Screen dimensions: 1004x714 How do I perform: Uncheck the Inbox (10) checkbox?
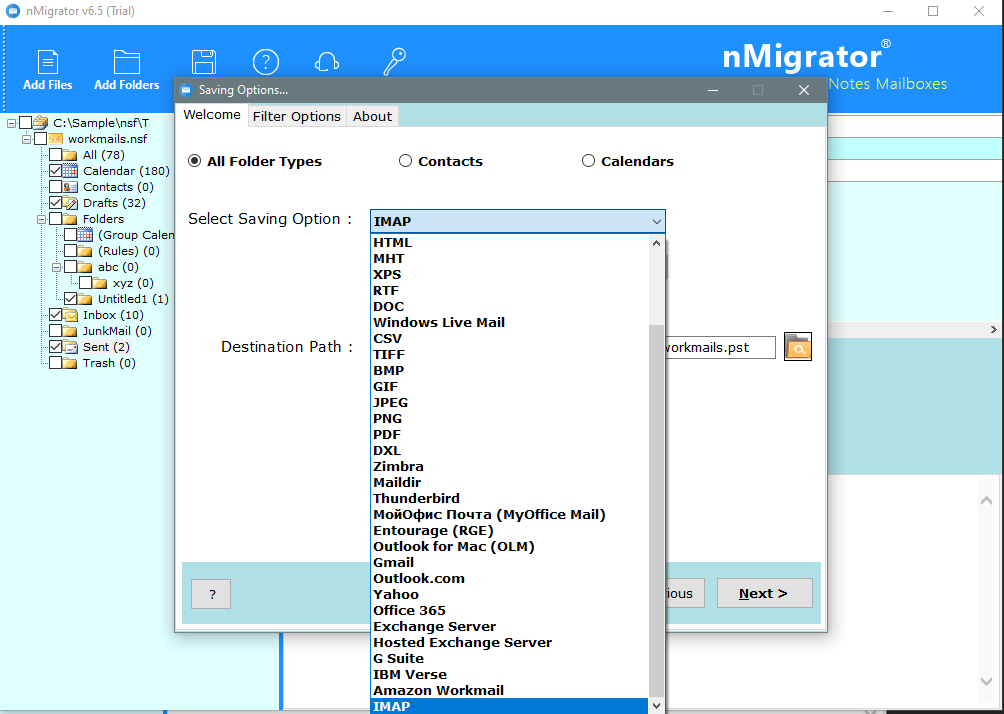(55, 315)
